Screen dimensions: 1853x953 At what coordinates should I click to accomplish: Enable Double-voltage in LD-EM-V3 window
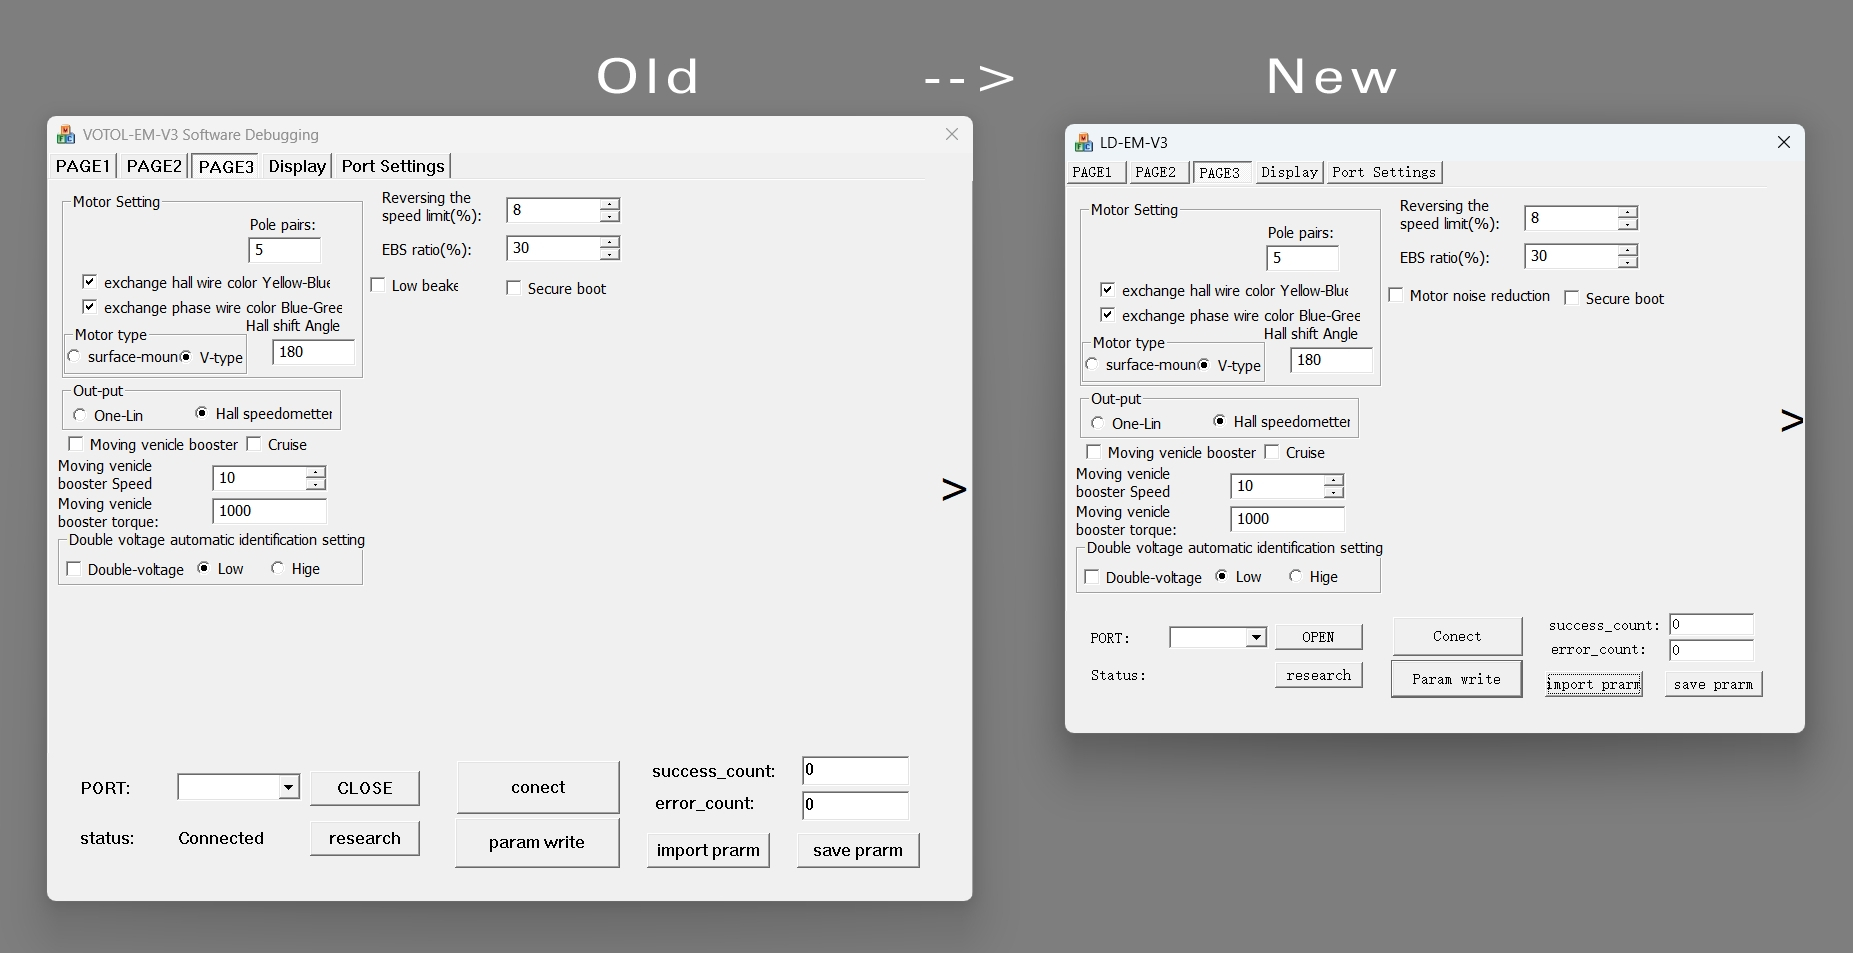[x=1092, y=577]
